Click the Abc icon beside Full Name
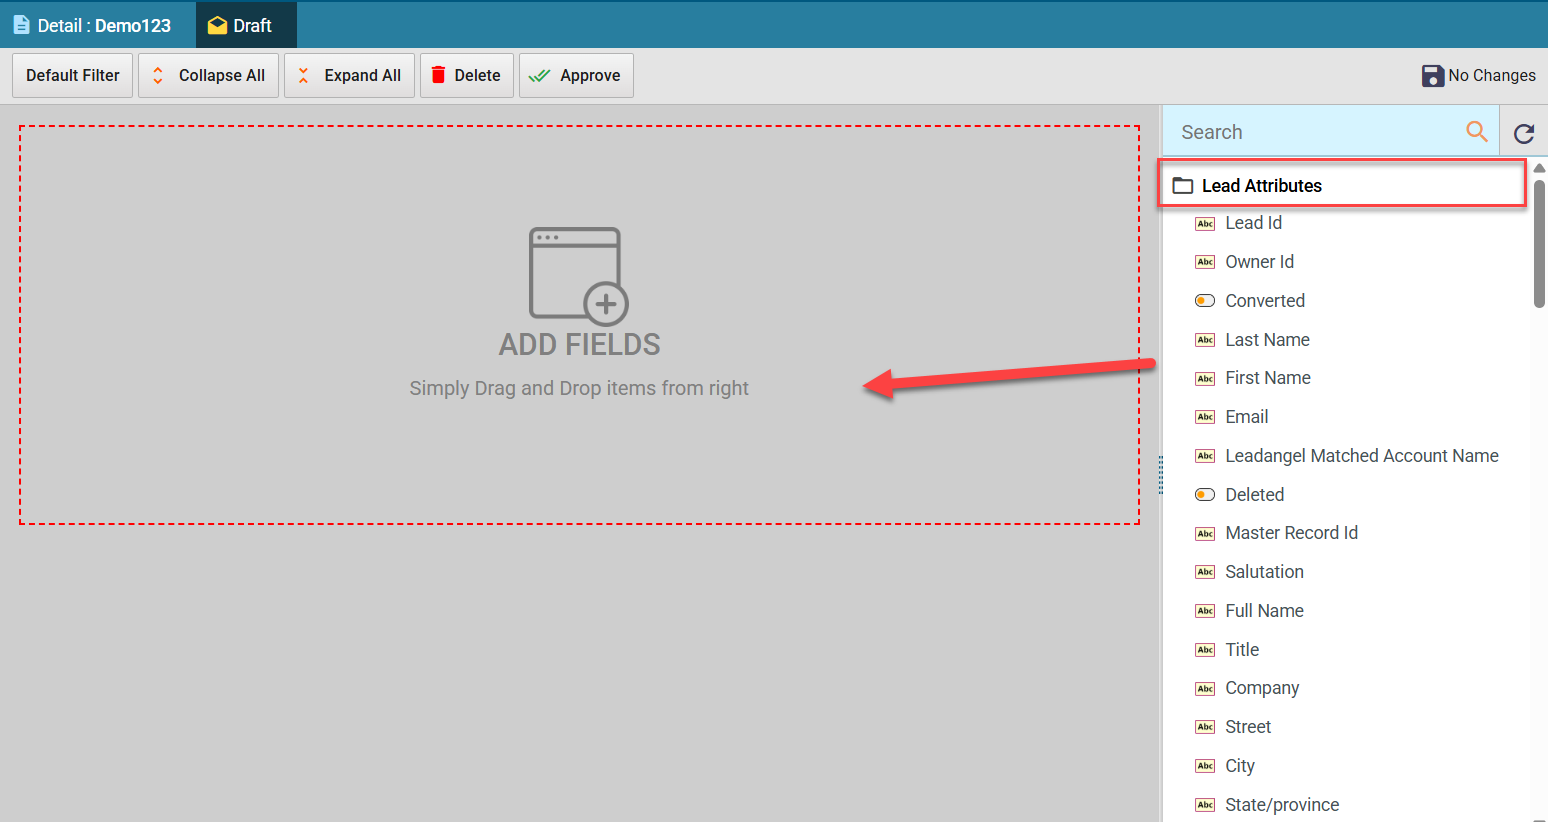 (x=1205, y=611)
